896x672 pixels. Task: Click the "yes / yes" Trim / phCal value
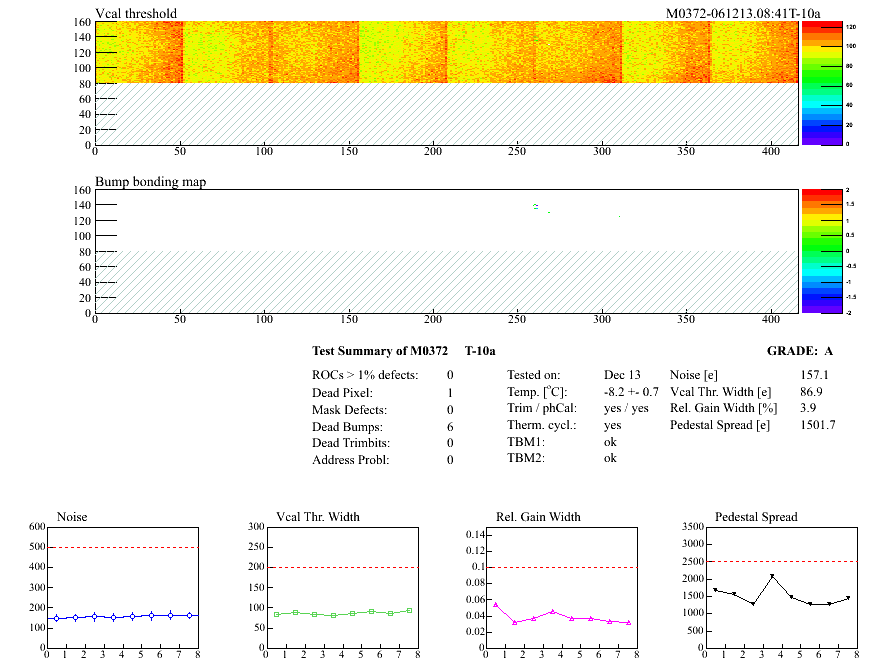[626, 408]
